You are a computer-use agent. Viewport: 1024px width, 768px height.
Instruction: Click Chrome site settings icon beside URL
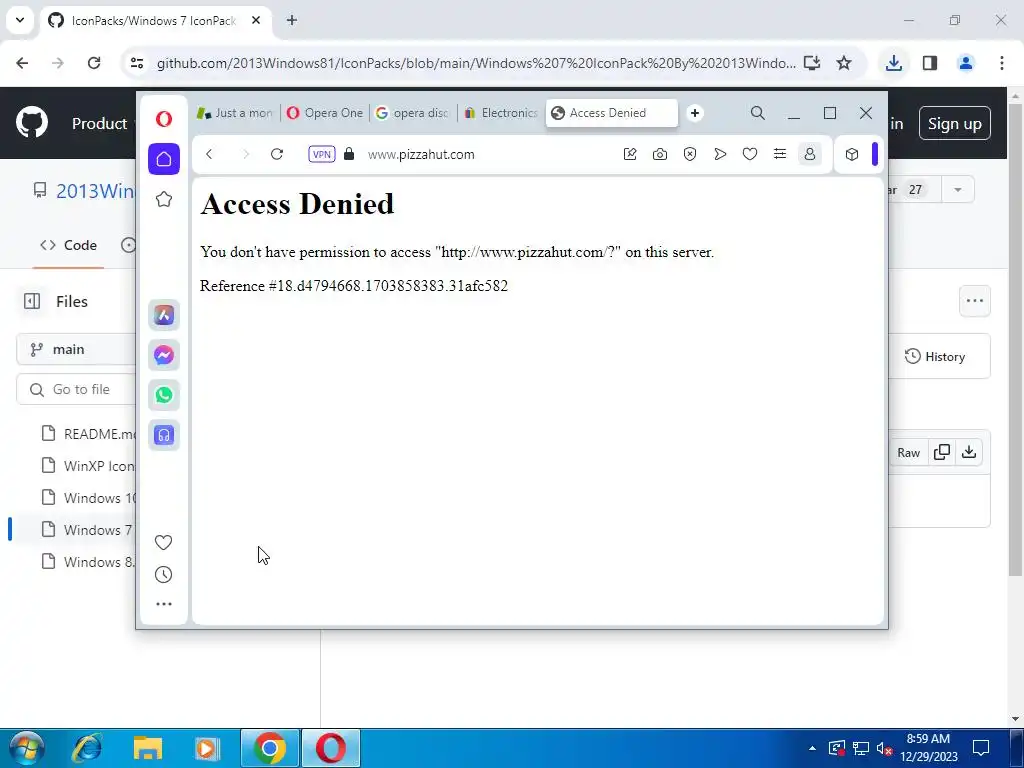pyautogui.click(x=136, y=63)
